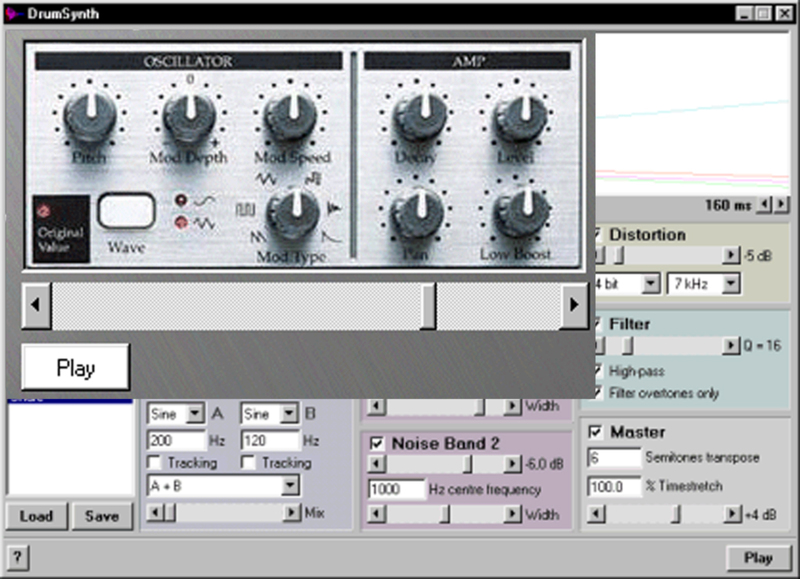Image resolution: width=800 pixels, height=579 pixels.
Task: Click the sine wave LED indicator
Action: tap(181, 200)
